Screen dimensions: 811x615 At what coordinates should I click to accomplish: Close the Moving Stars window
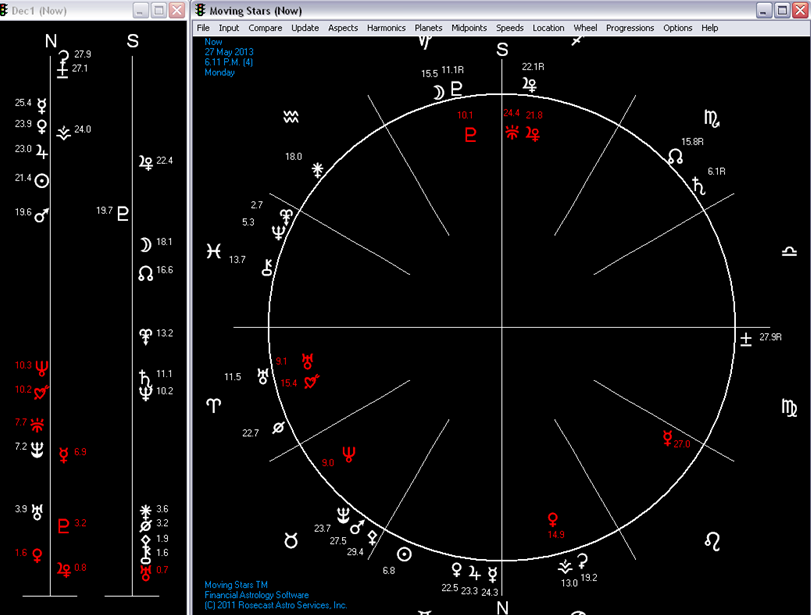[800, 10]
